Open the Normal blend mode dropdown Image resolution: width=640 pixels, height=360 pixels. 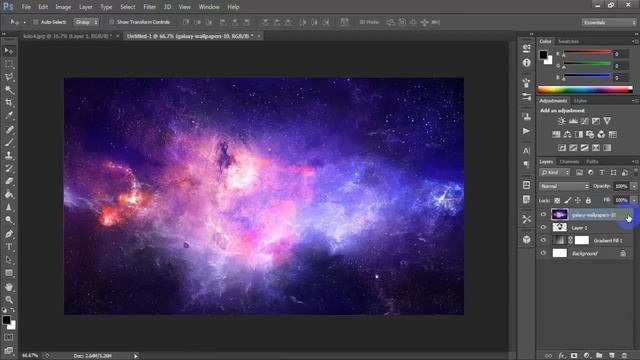[564, 186]
